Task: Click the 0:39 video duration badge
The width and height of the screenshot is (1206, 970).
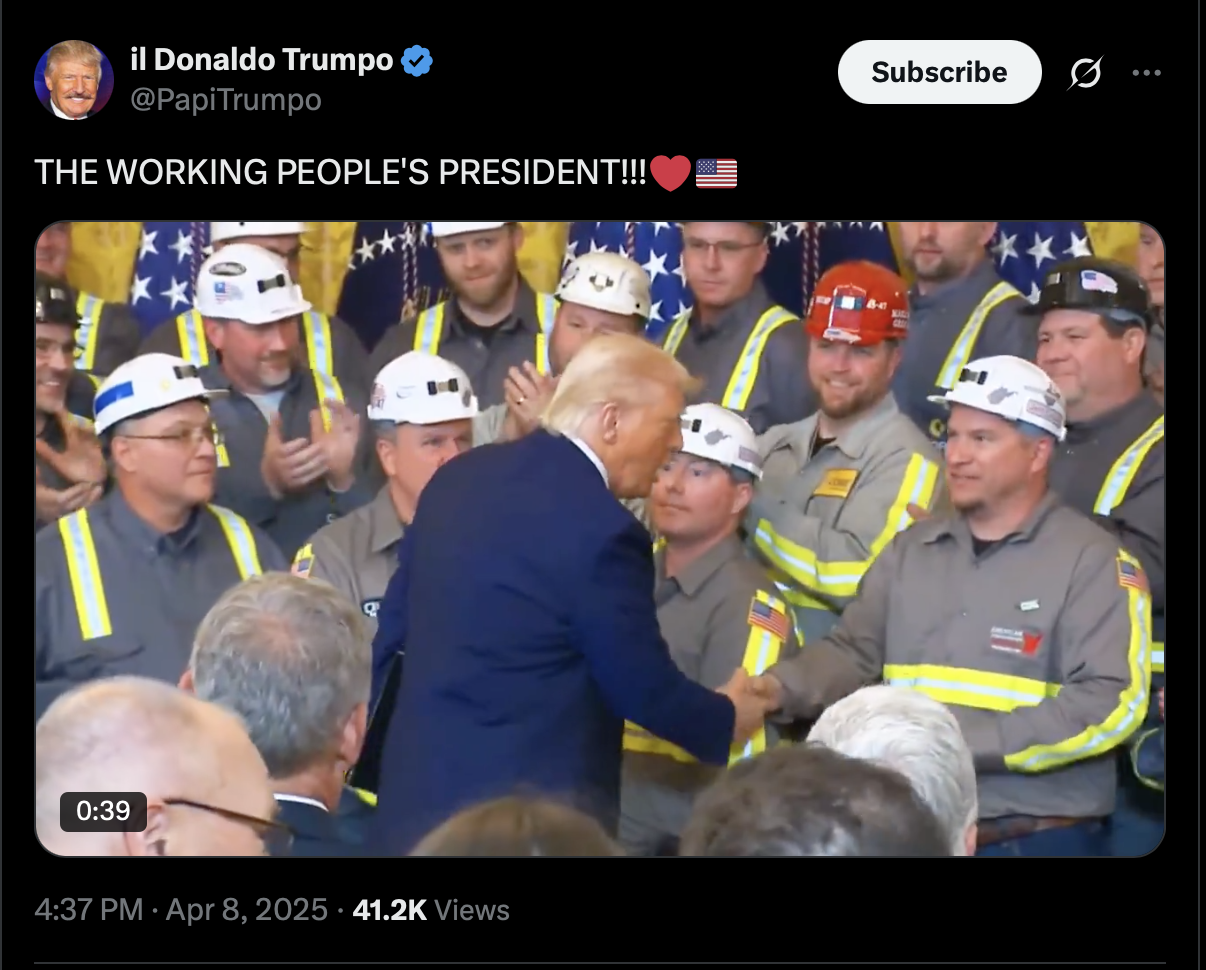Action: 103,811
